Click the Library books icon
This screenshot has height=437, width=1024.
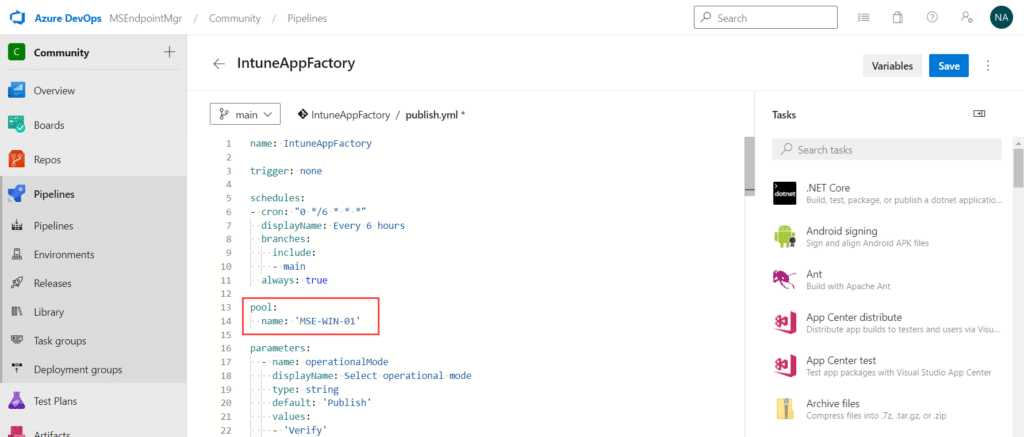tap(17, 312)
